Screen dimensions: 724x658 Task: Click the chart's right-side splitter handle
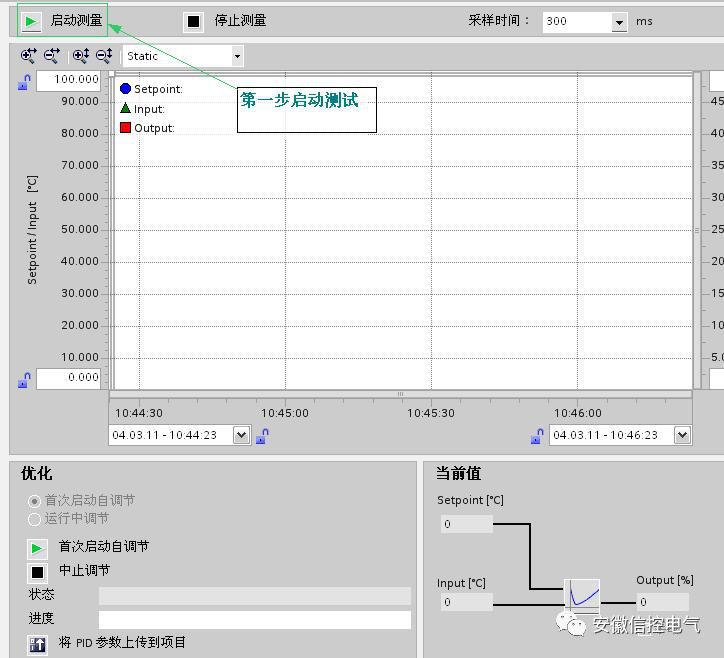point(697,230)
